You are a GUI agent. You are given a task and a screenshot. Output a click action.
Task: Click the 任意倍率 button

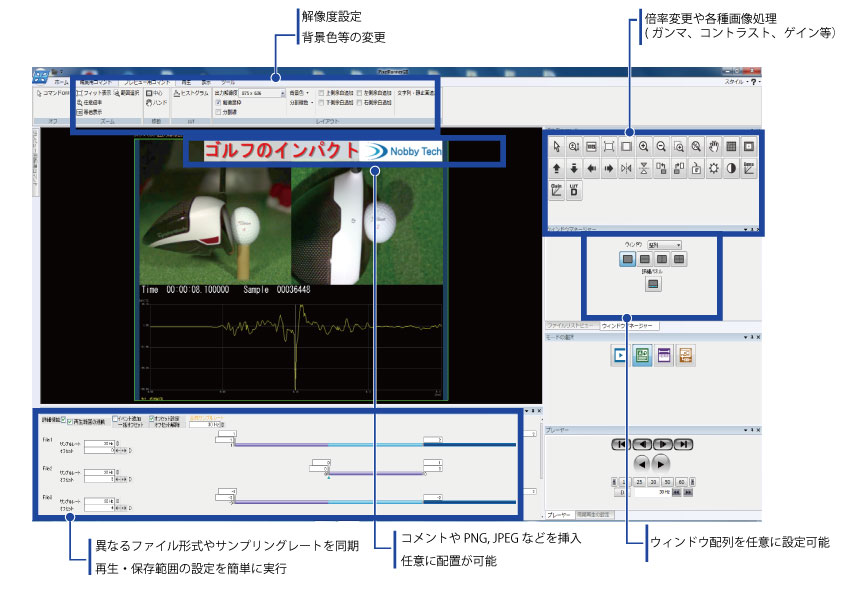pyautogui.click(x=89, y=103)
